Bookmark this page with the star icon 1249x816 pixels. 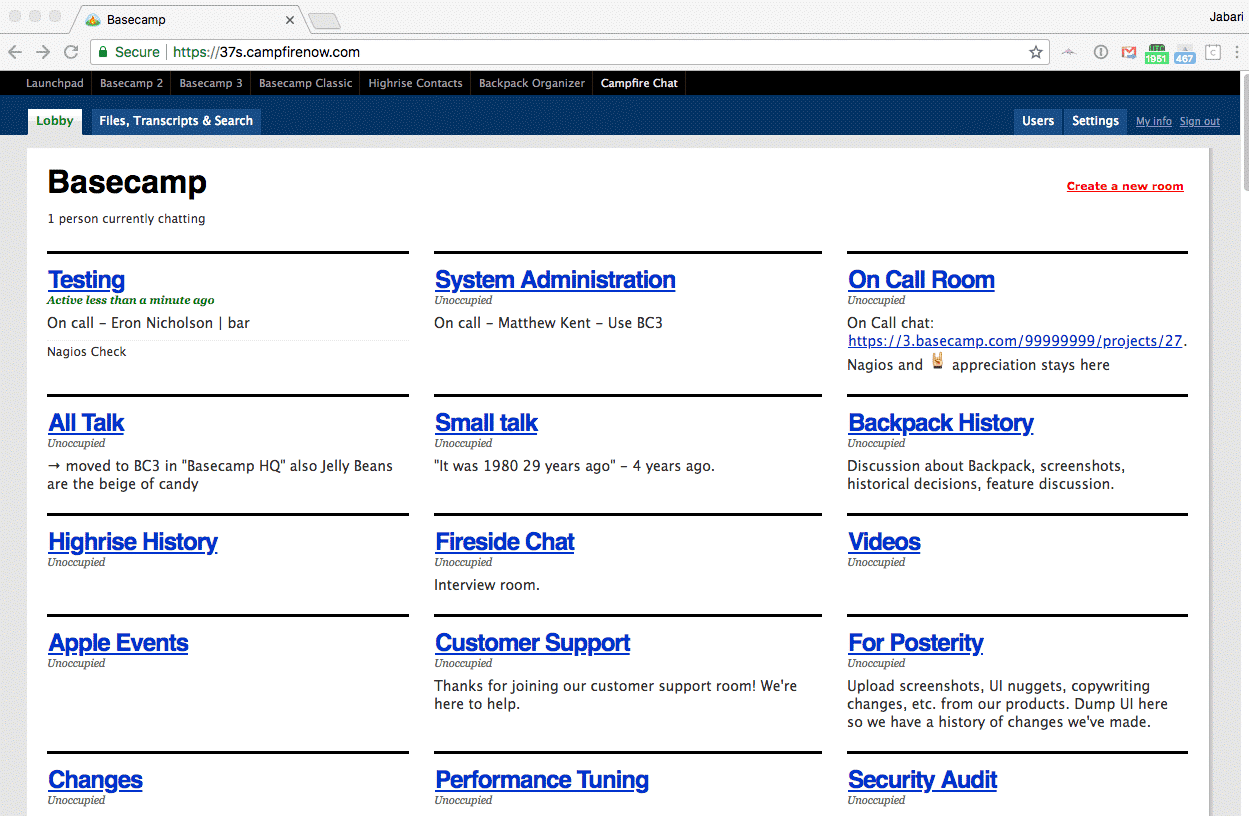[x=1036, y=52]
